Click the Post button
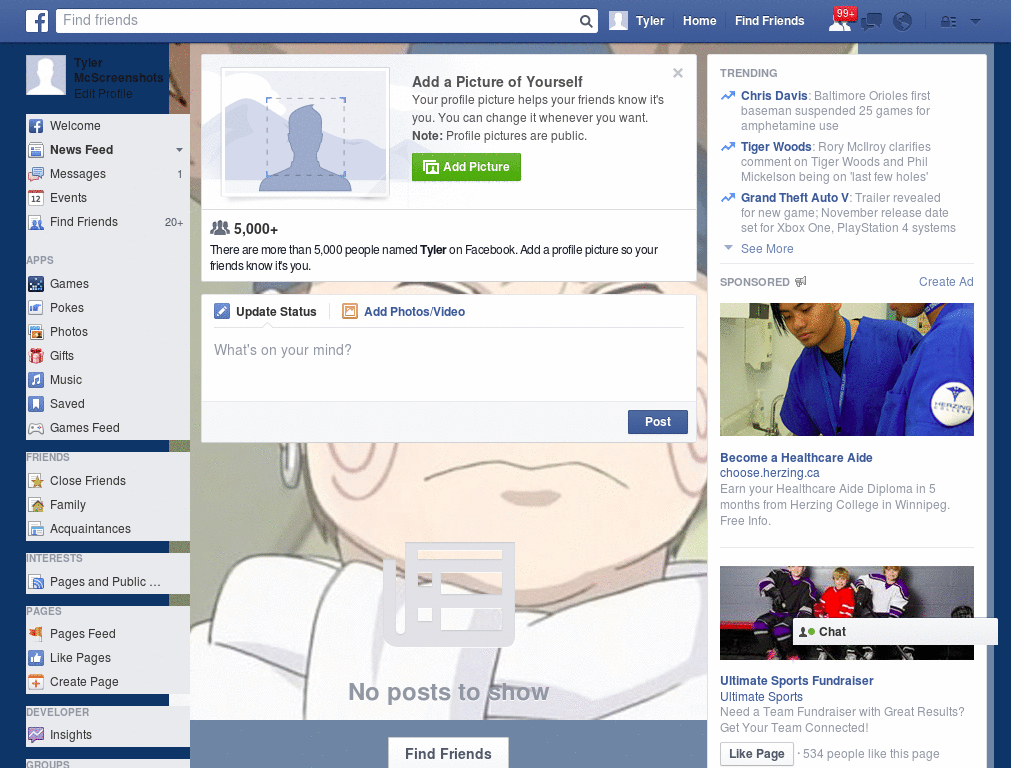Viewport: 1024px width, 768px height. pos(658,422)
